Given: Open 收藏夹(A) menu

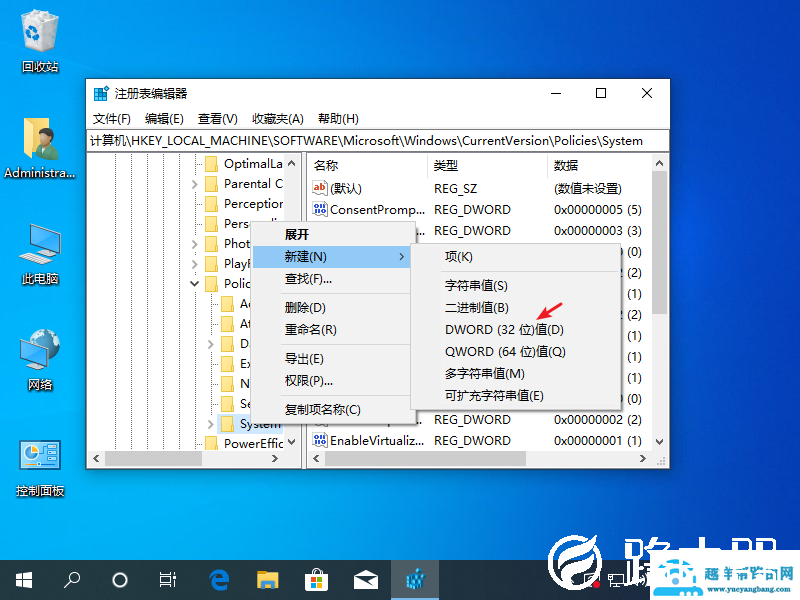Looking at the screenshot, I should click(278, 119).
